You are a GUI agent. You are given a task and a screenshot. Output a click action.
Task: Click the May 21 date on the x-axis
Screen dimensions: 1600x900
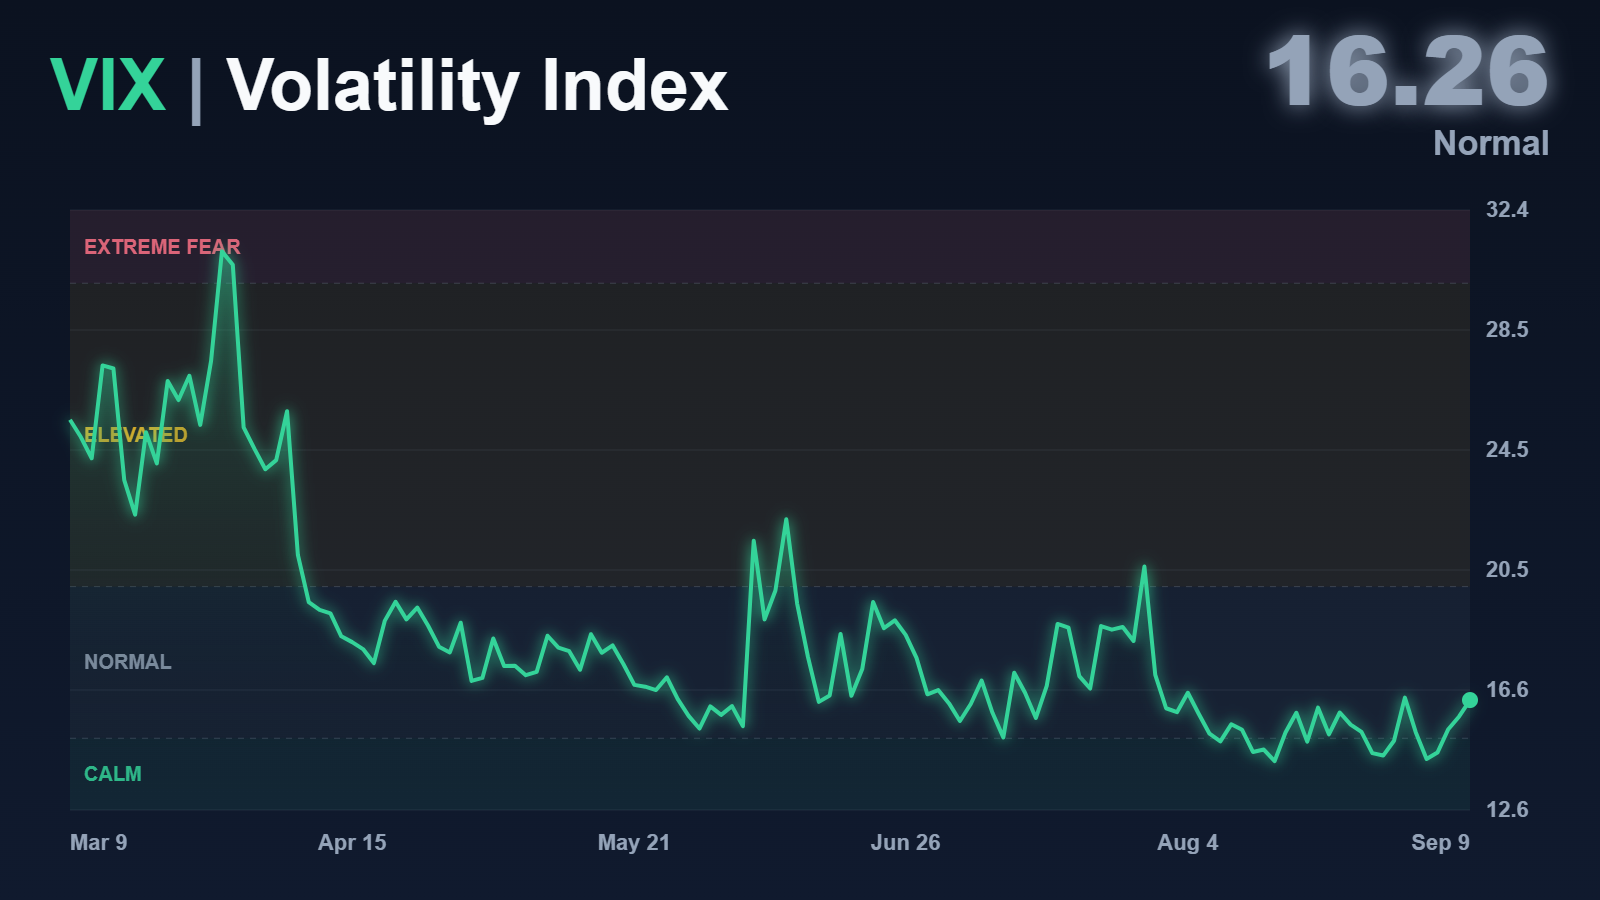[634, 843]
